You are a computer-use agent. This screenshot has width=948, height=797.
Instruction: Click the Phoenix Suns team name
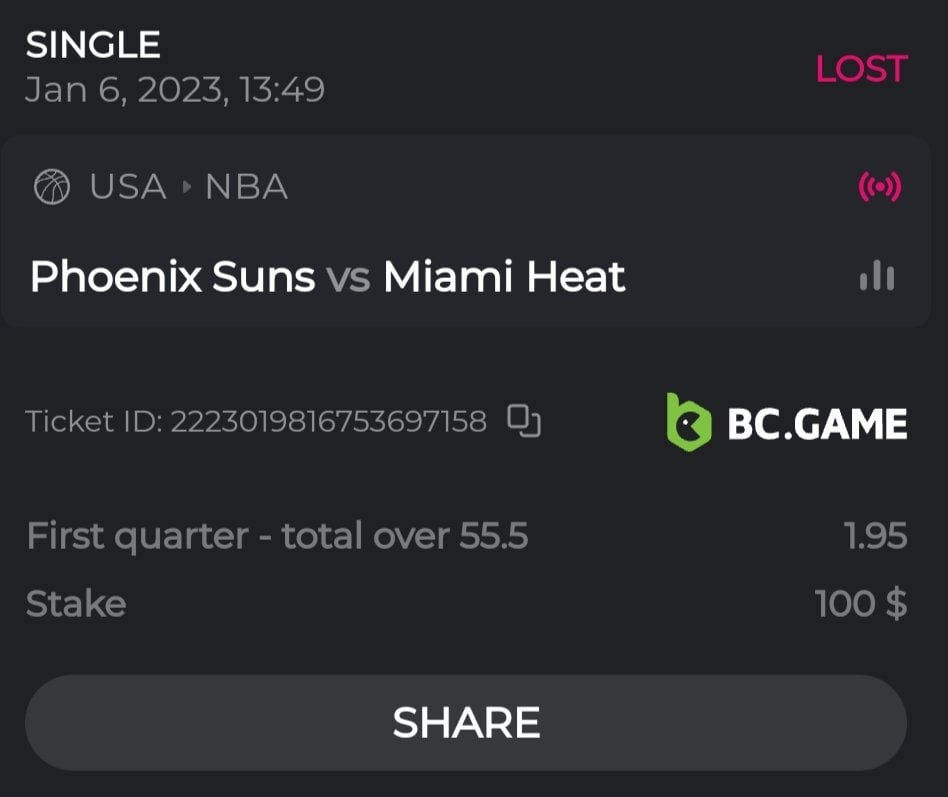[x=172, y=276]
